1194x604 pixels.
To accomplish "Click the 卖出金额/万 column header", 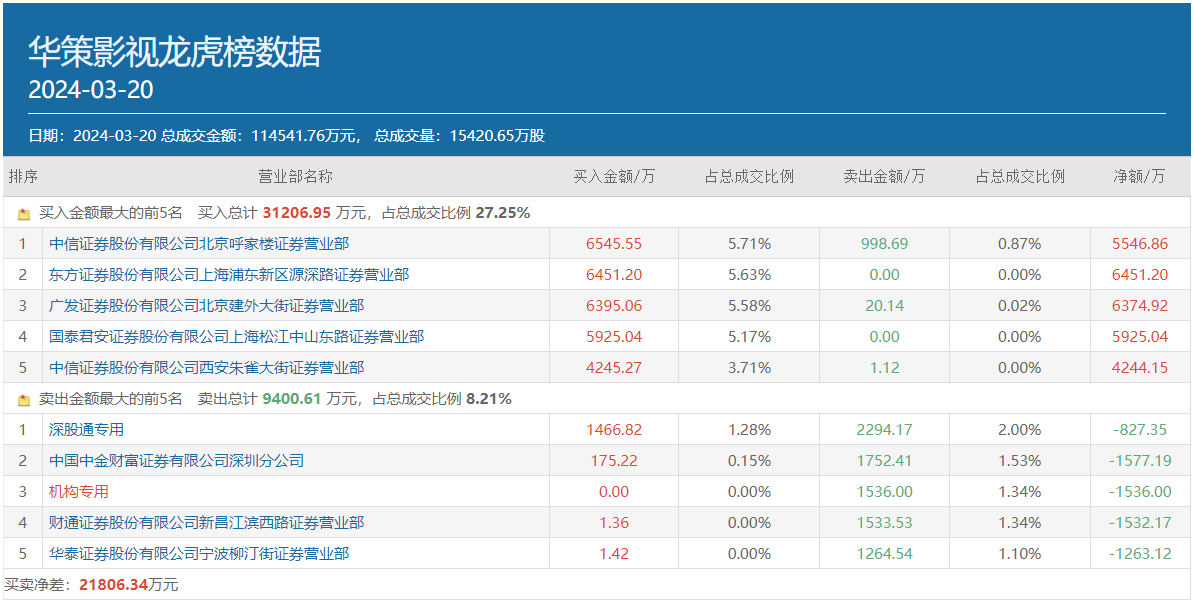I will 884,177.
